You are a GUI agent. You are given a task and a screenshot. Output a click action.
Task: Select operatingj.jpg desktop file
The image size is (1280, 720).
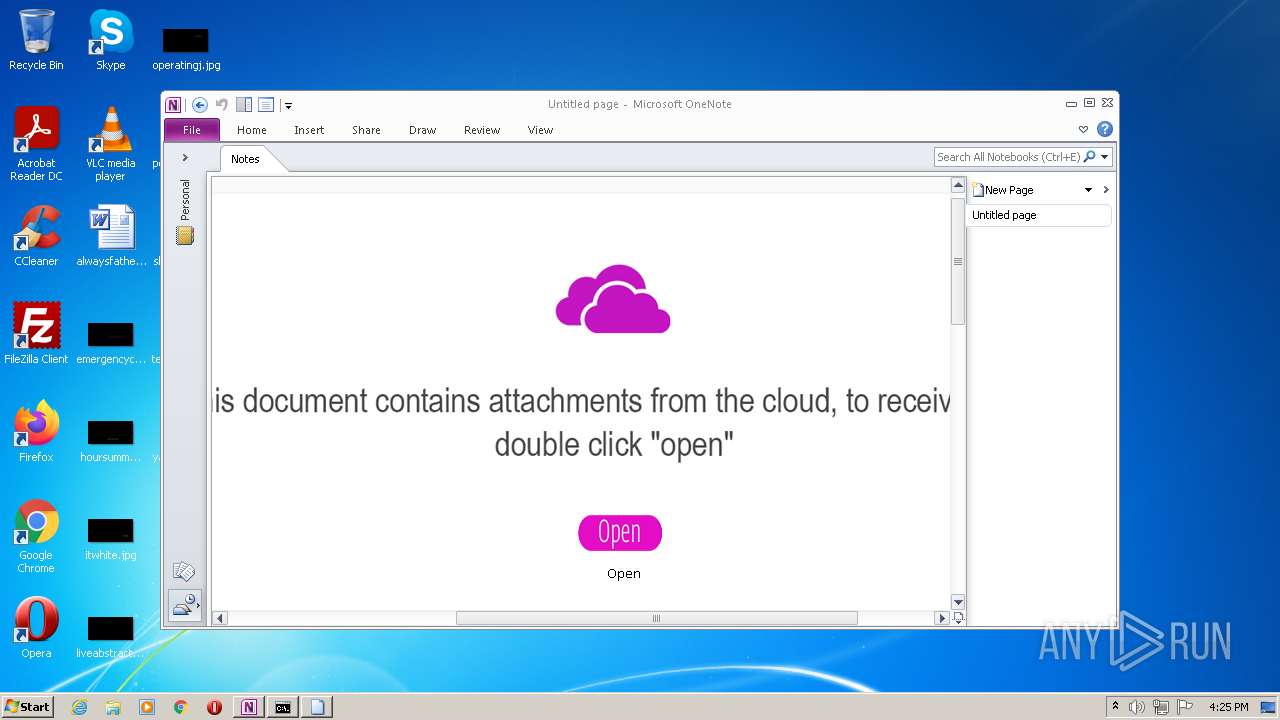(186, 49)
